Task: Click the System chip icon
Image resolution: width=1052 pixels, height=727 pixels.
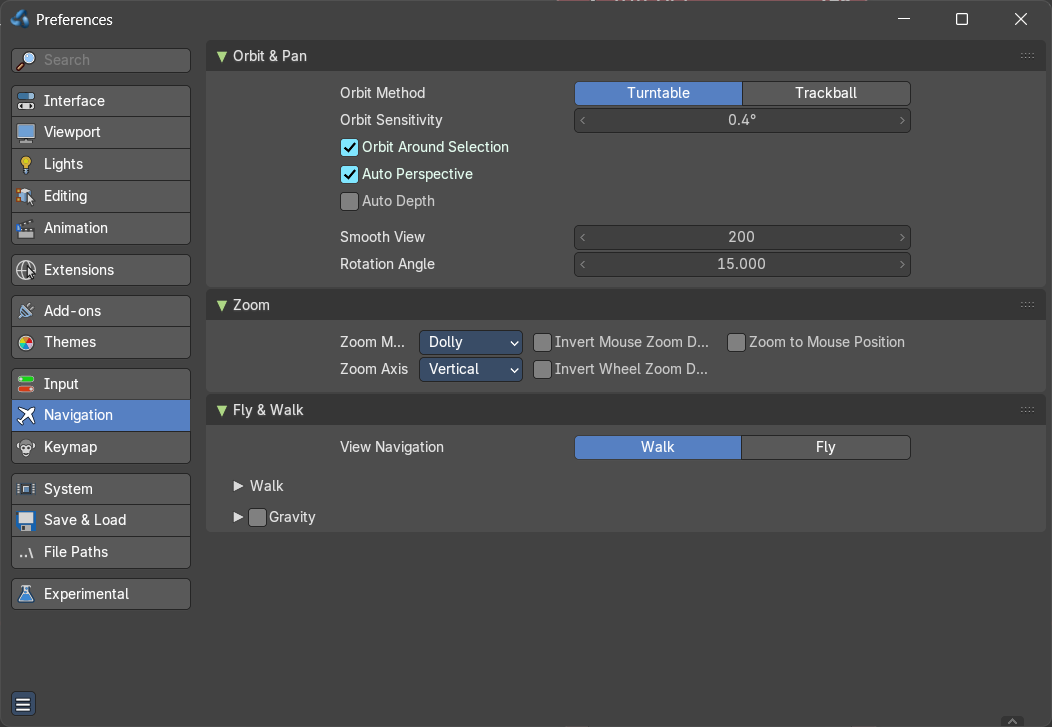Action: [x=26, y=489]
